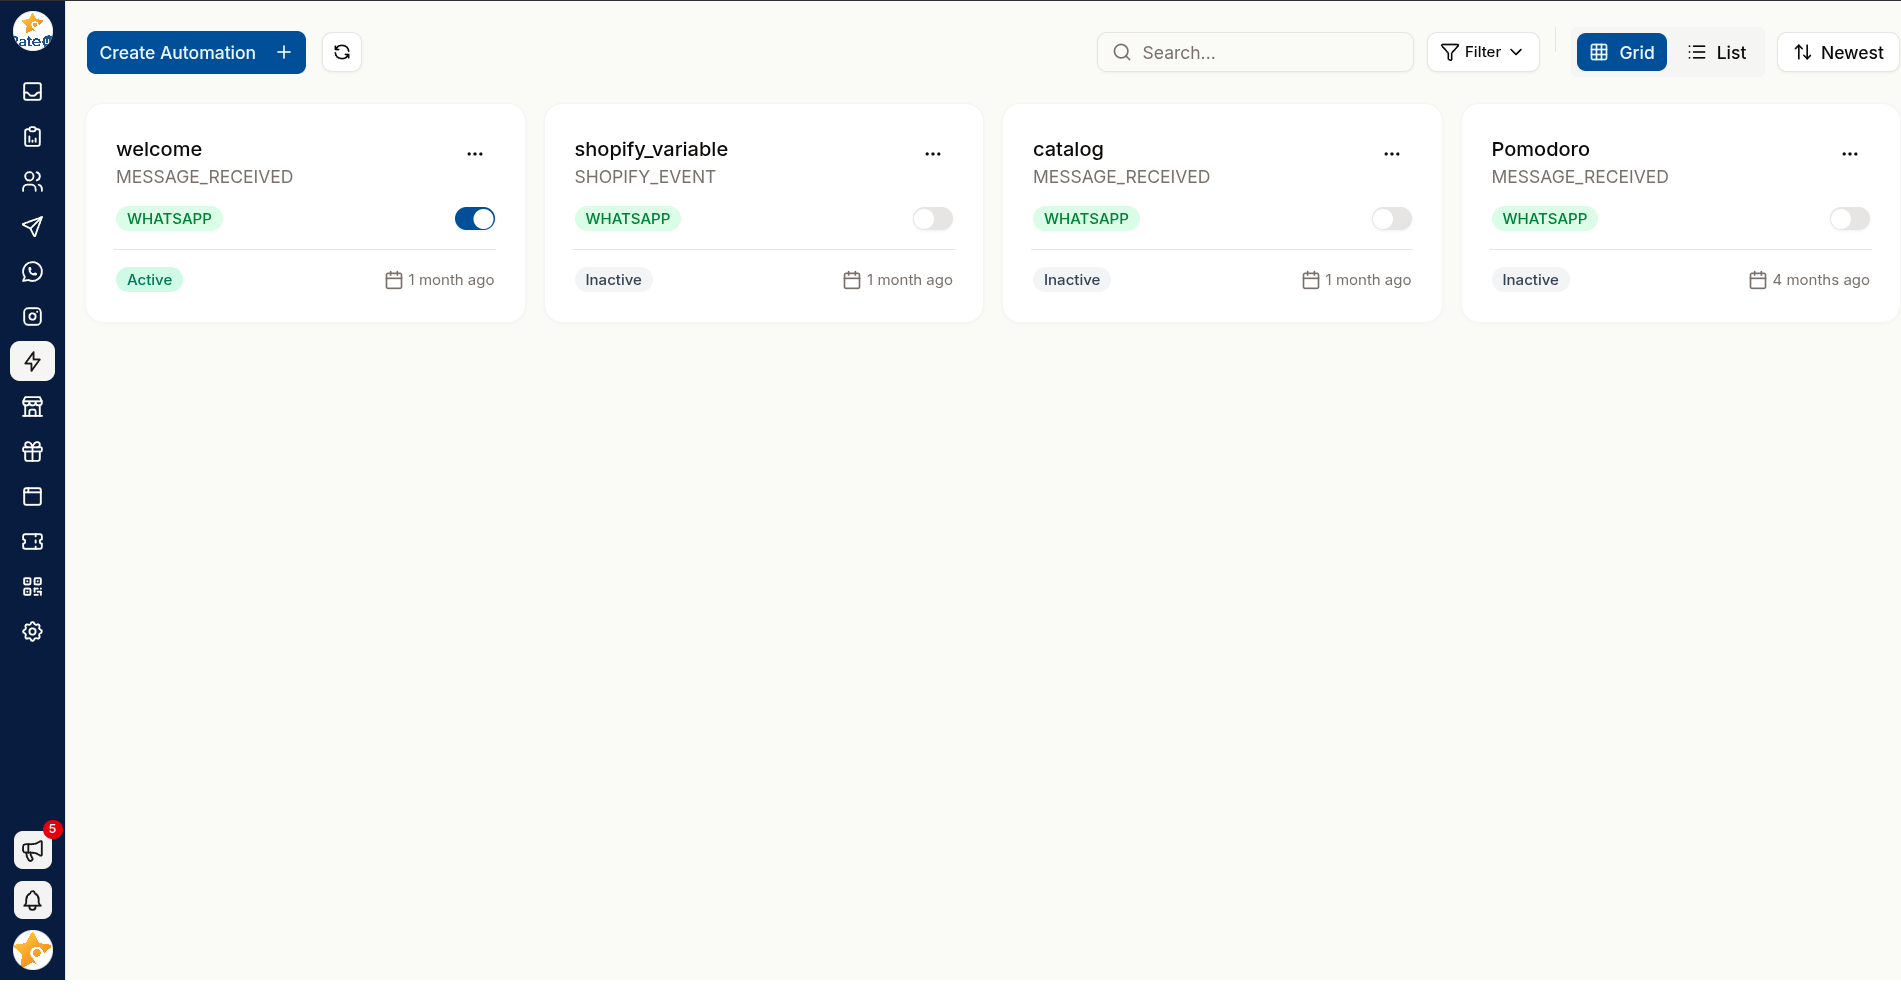The height and width of the screenshot is (1002, 1901).
Task: Open the megaphone announcements icon
Action: click(x=32, y=850)
